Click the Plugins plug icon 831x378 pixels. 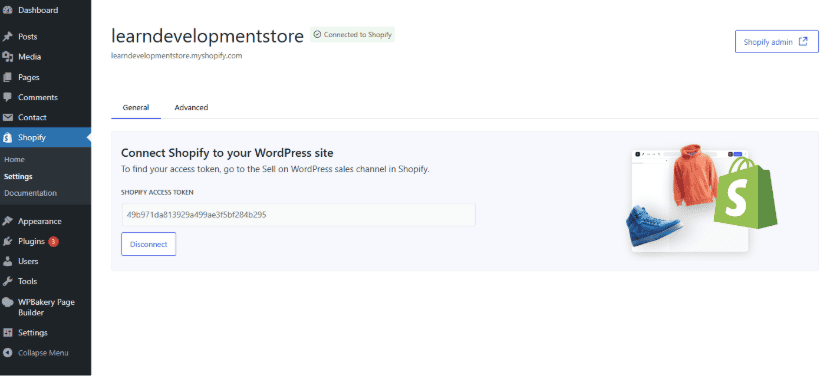[x=7, y=241]
